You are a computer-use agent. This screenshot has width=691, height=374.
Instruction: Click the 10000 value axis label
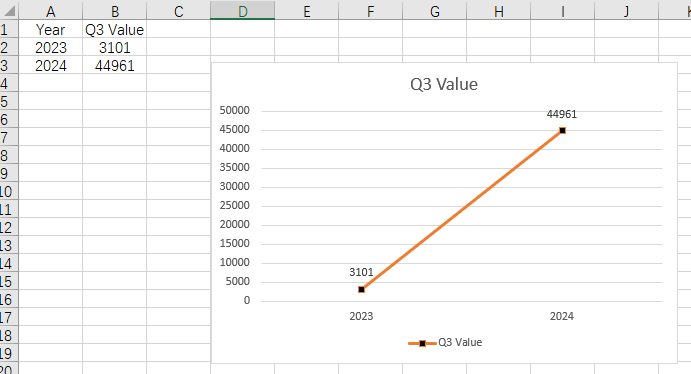[234, 263]
